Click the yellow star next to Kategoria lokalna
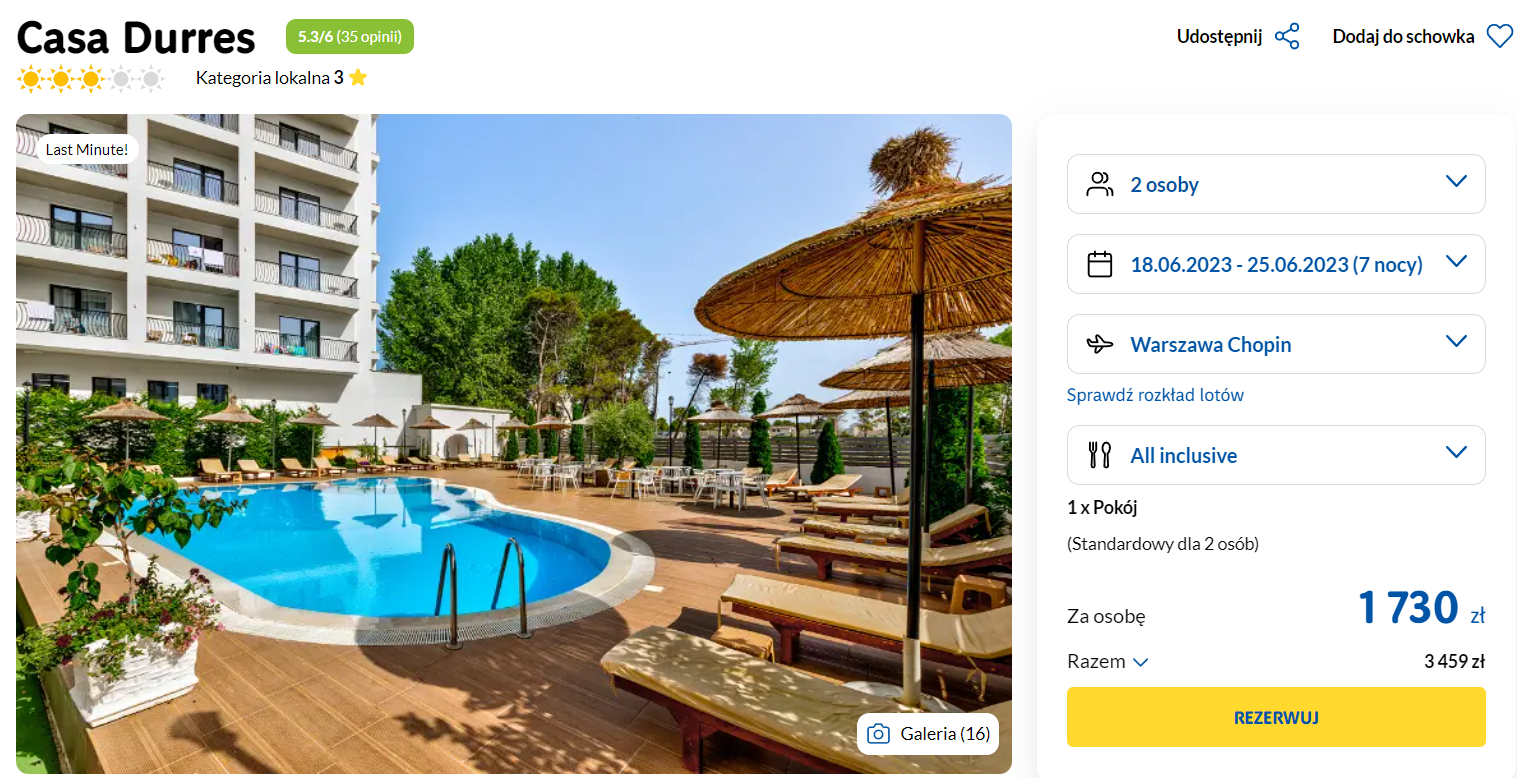The width and height of the screenshot is (1517, 778). 358,77
